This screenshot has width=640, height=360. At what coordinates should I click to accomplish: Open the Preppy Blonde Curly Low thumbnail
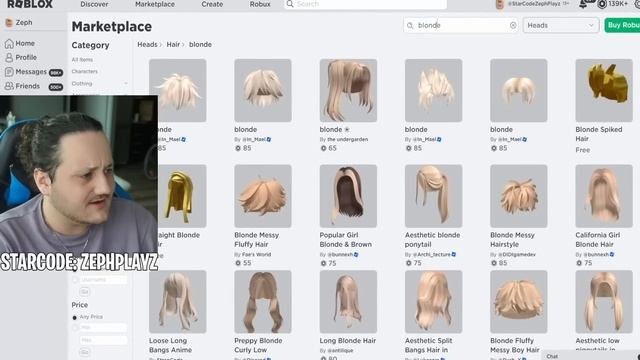(x=263, y=302)
